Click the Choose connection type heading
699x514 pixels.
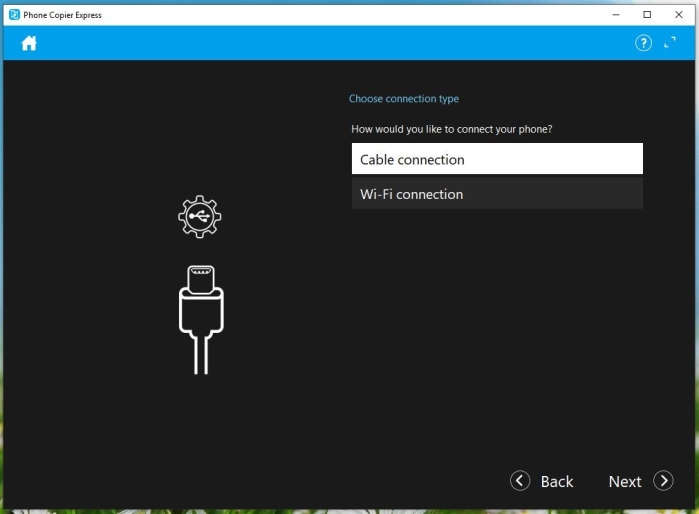[x=404, y=99]
